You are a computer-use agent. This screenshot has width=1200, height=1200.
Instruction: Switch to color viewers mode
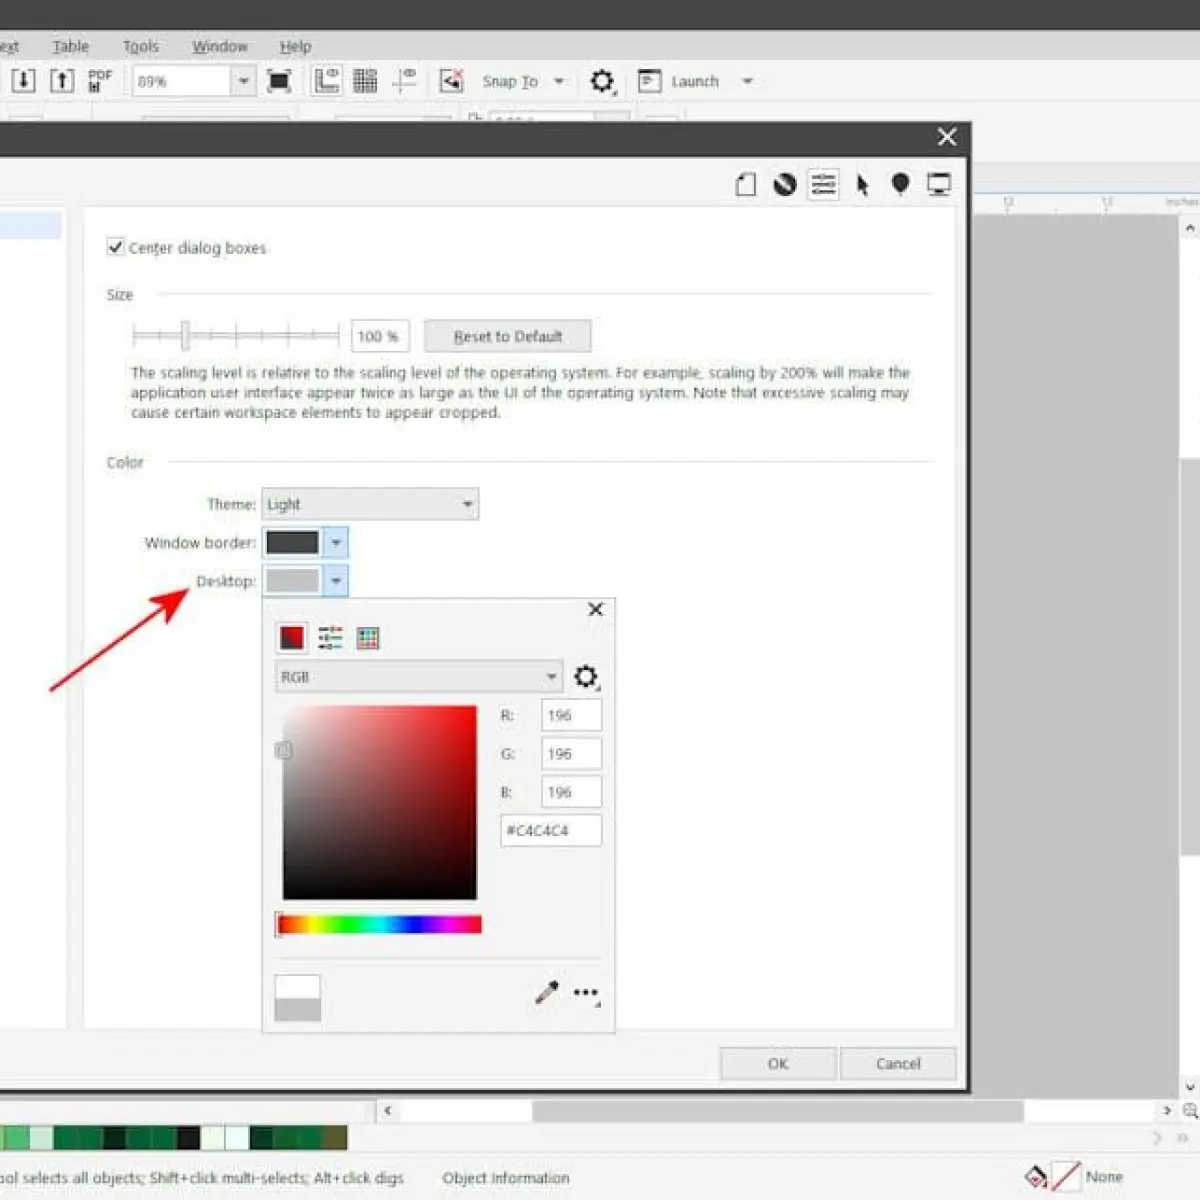[291, 638]
